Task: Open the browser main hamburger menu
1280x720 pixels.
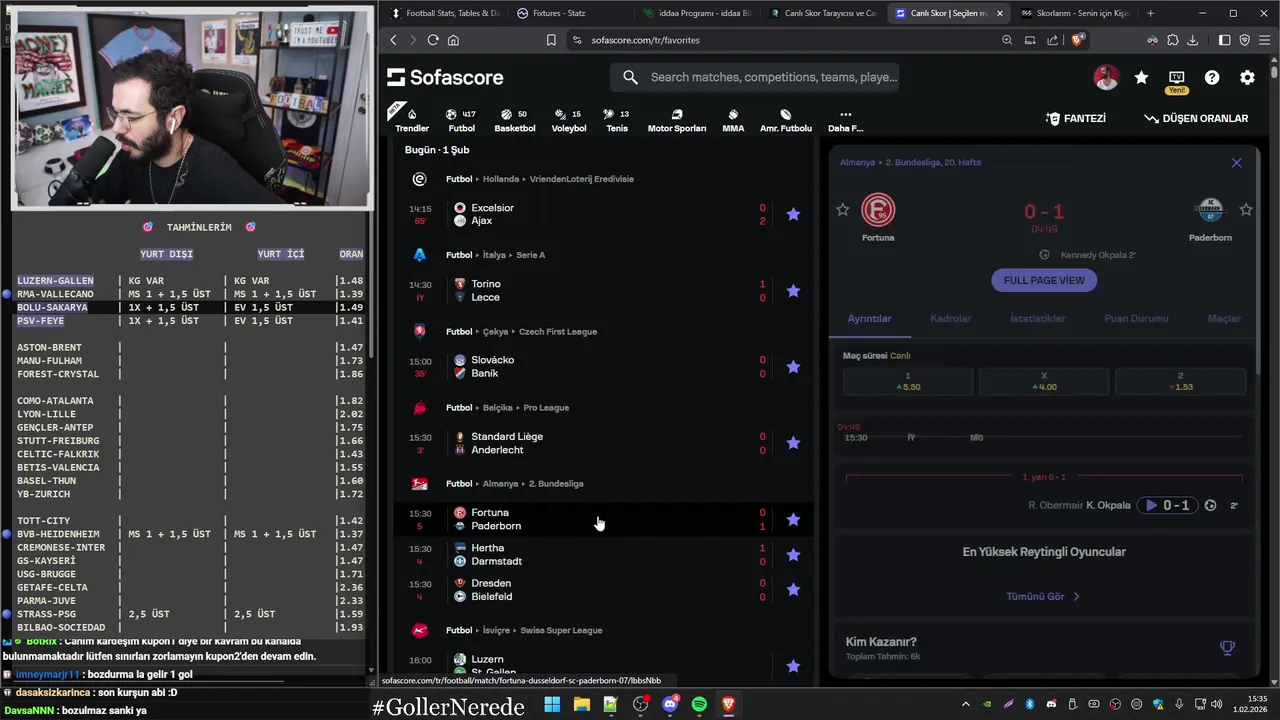Action: (1264, 40)
